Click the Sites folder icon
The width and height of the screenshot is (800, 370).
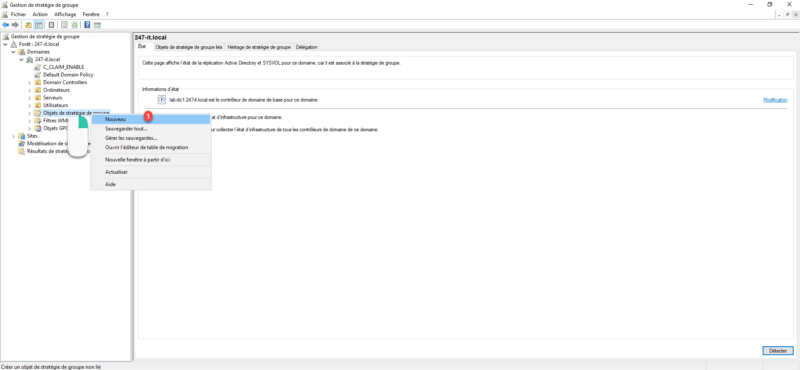point(21,136)
